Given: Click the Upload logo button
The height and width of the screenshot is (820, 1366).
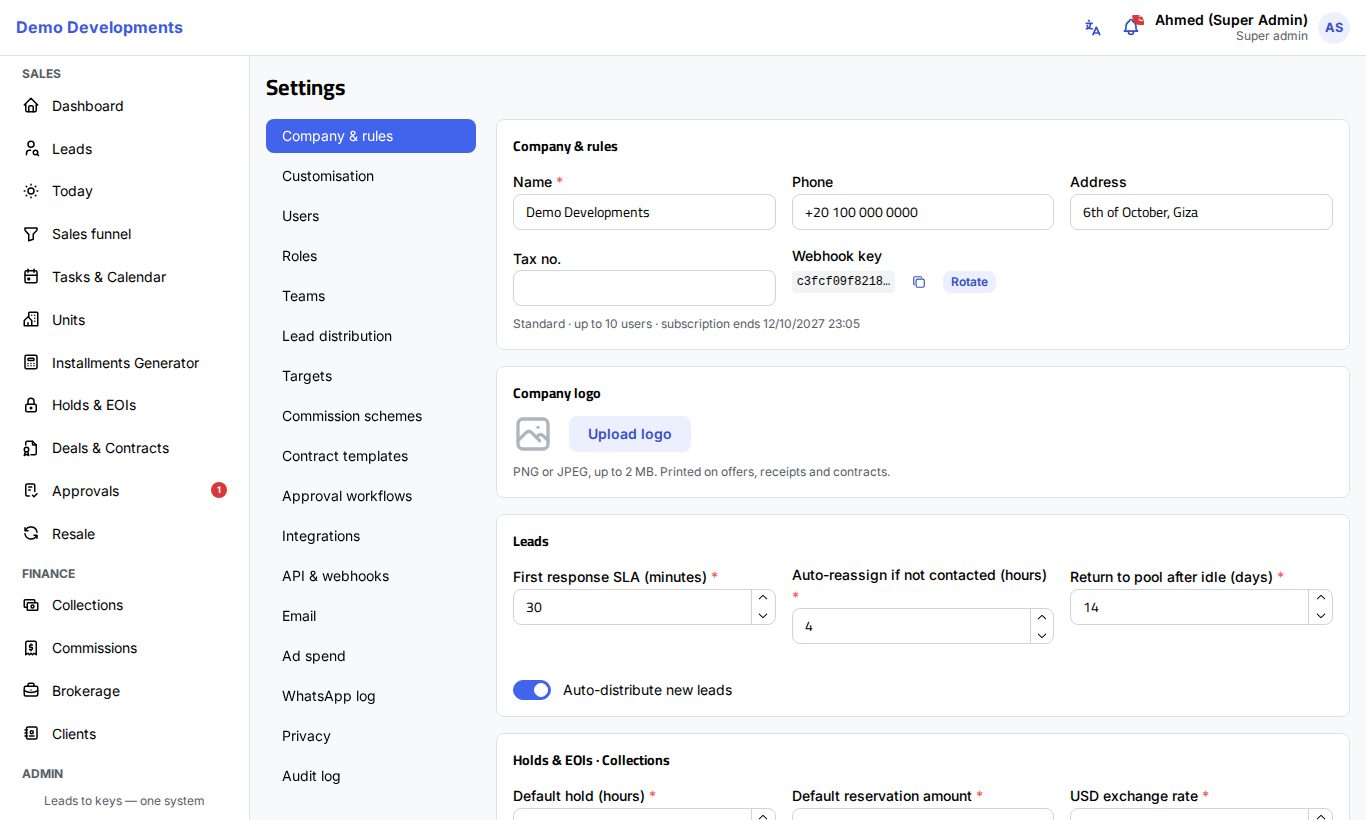Looking at the screenshot, I should coord(630,434).
